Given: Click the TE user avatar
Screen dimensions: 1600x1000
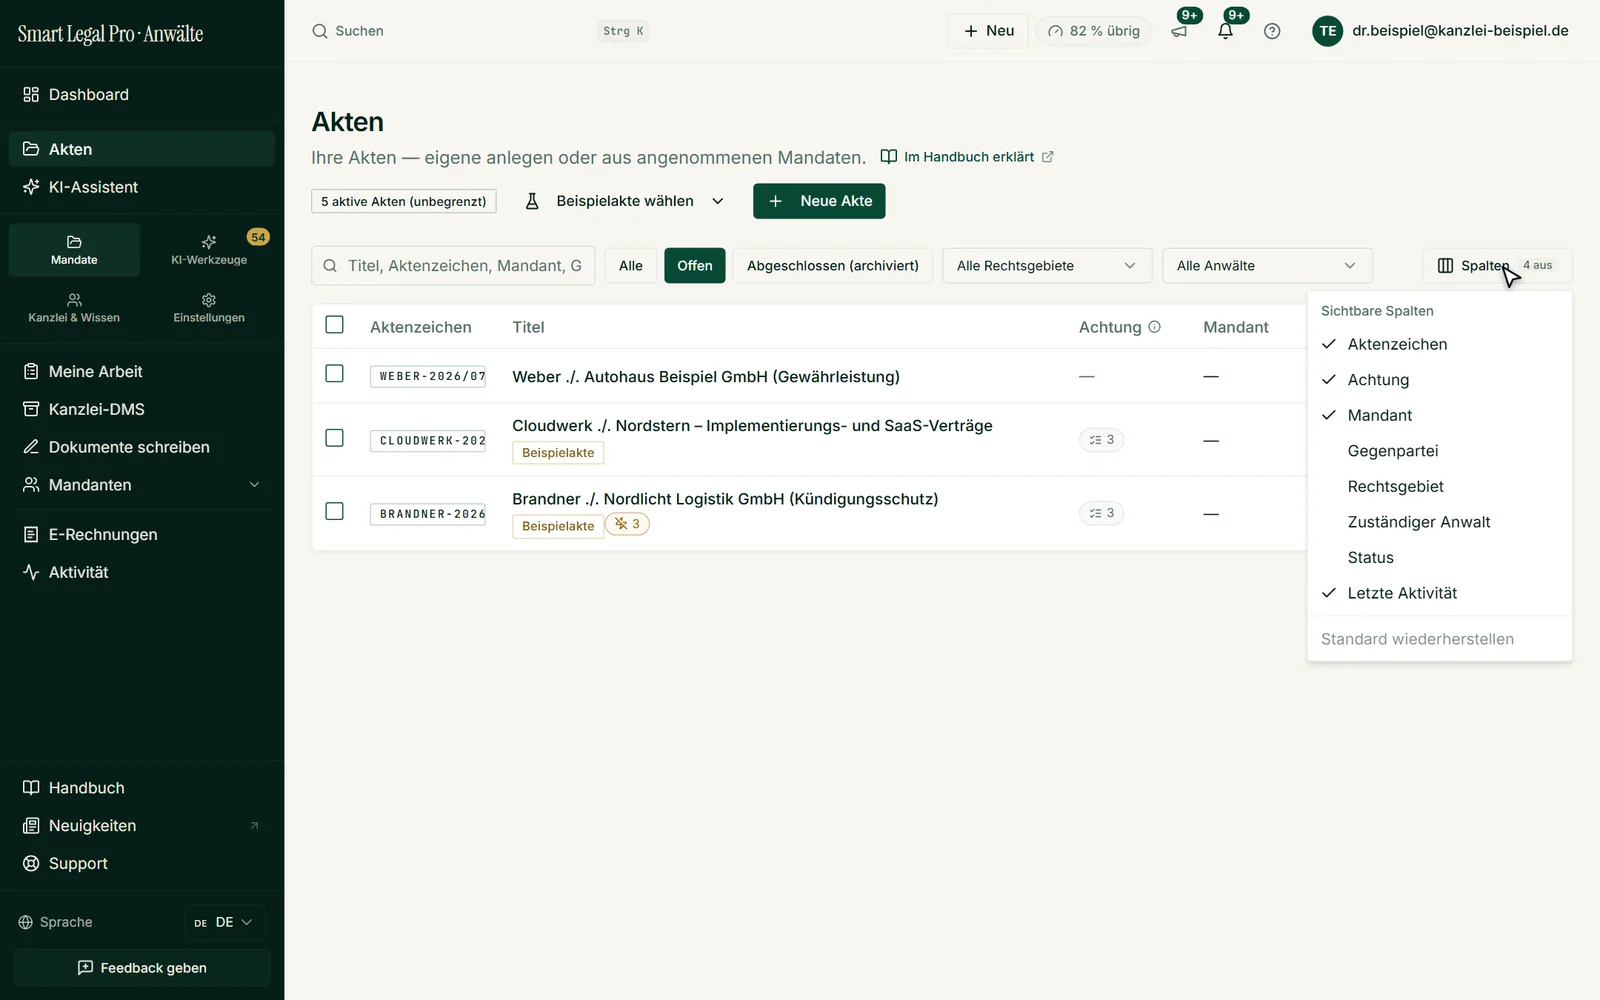Looking at the screenshot, I should coord(1327,31).
